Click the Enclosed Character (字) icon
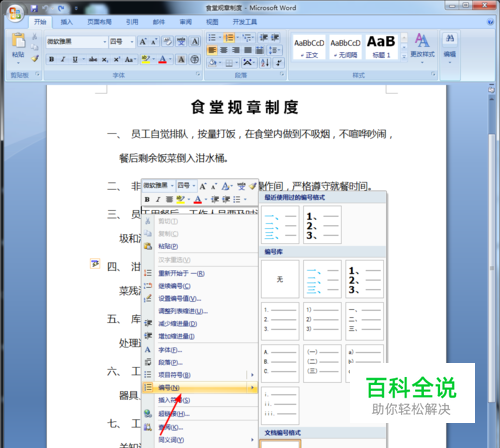500x448 pixels. (195, 59)
